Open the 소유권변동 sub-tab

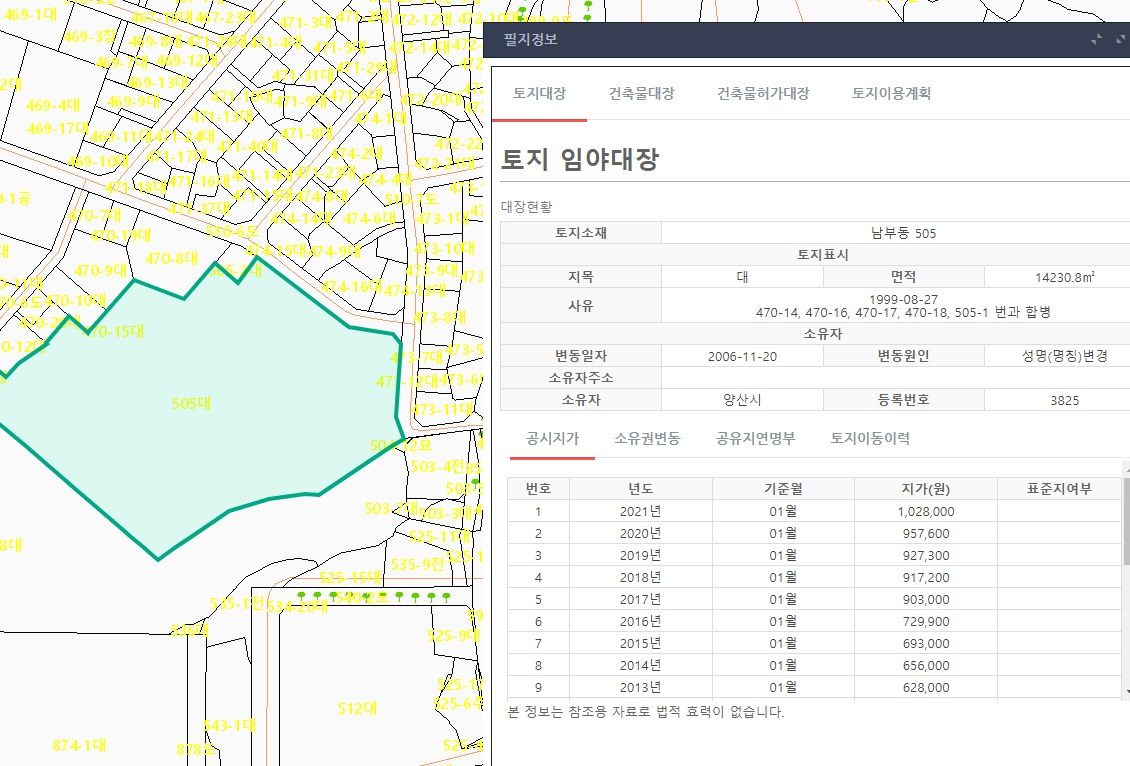647,438
